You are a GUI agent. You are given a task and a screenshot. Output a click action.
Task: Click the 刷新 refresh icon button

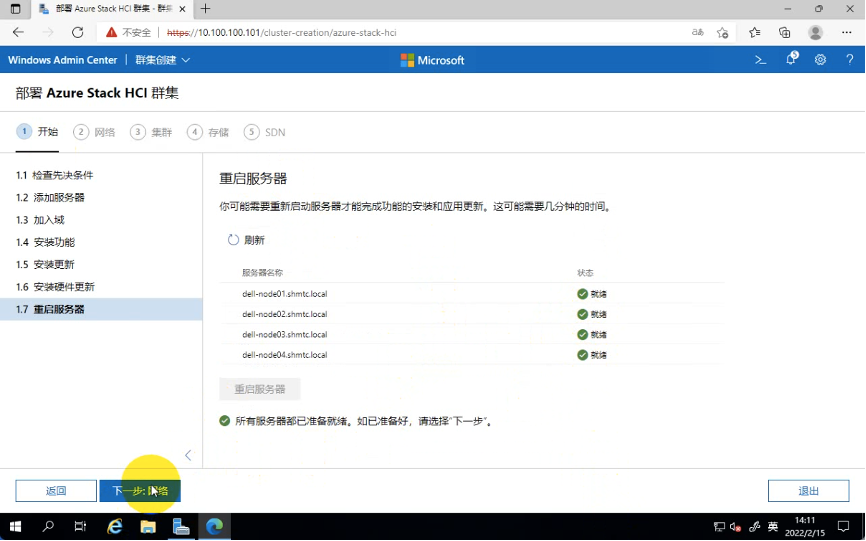point(246,240)
